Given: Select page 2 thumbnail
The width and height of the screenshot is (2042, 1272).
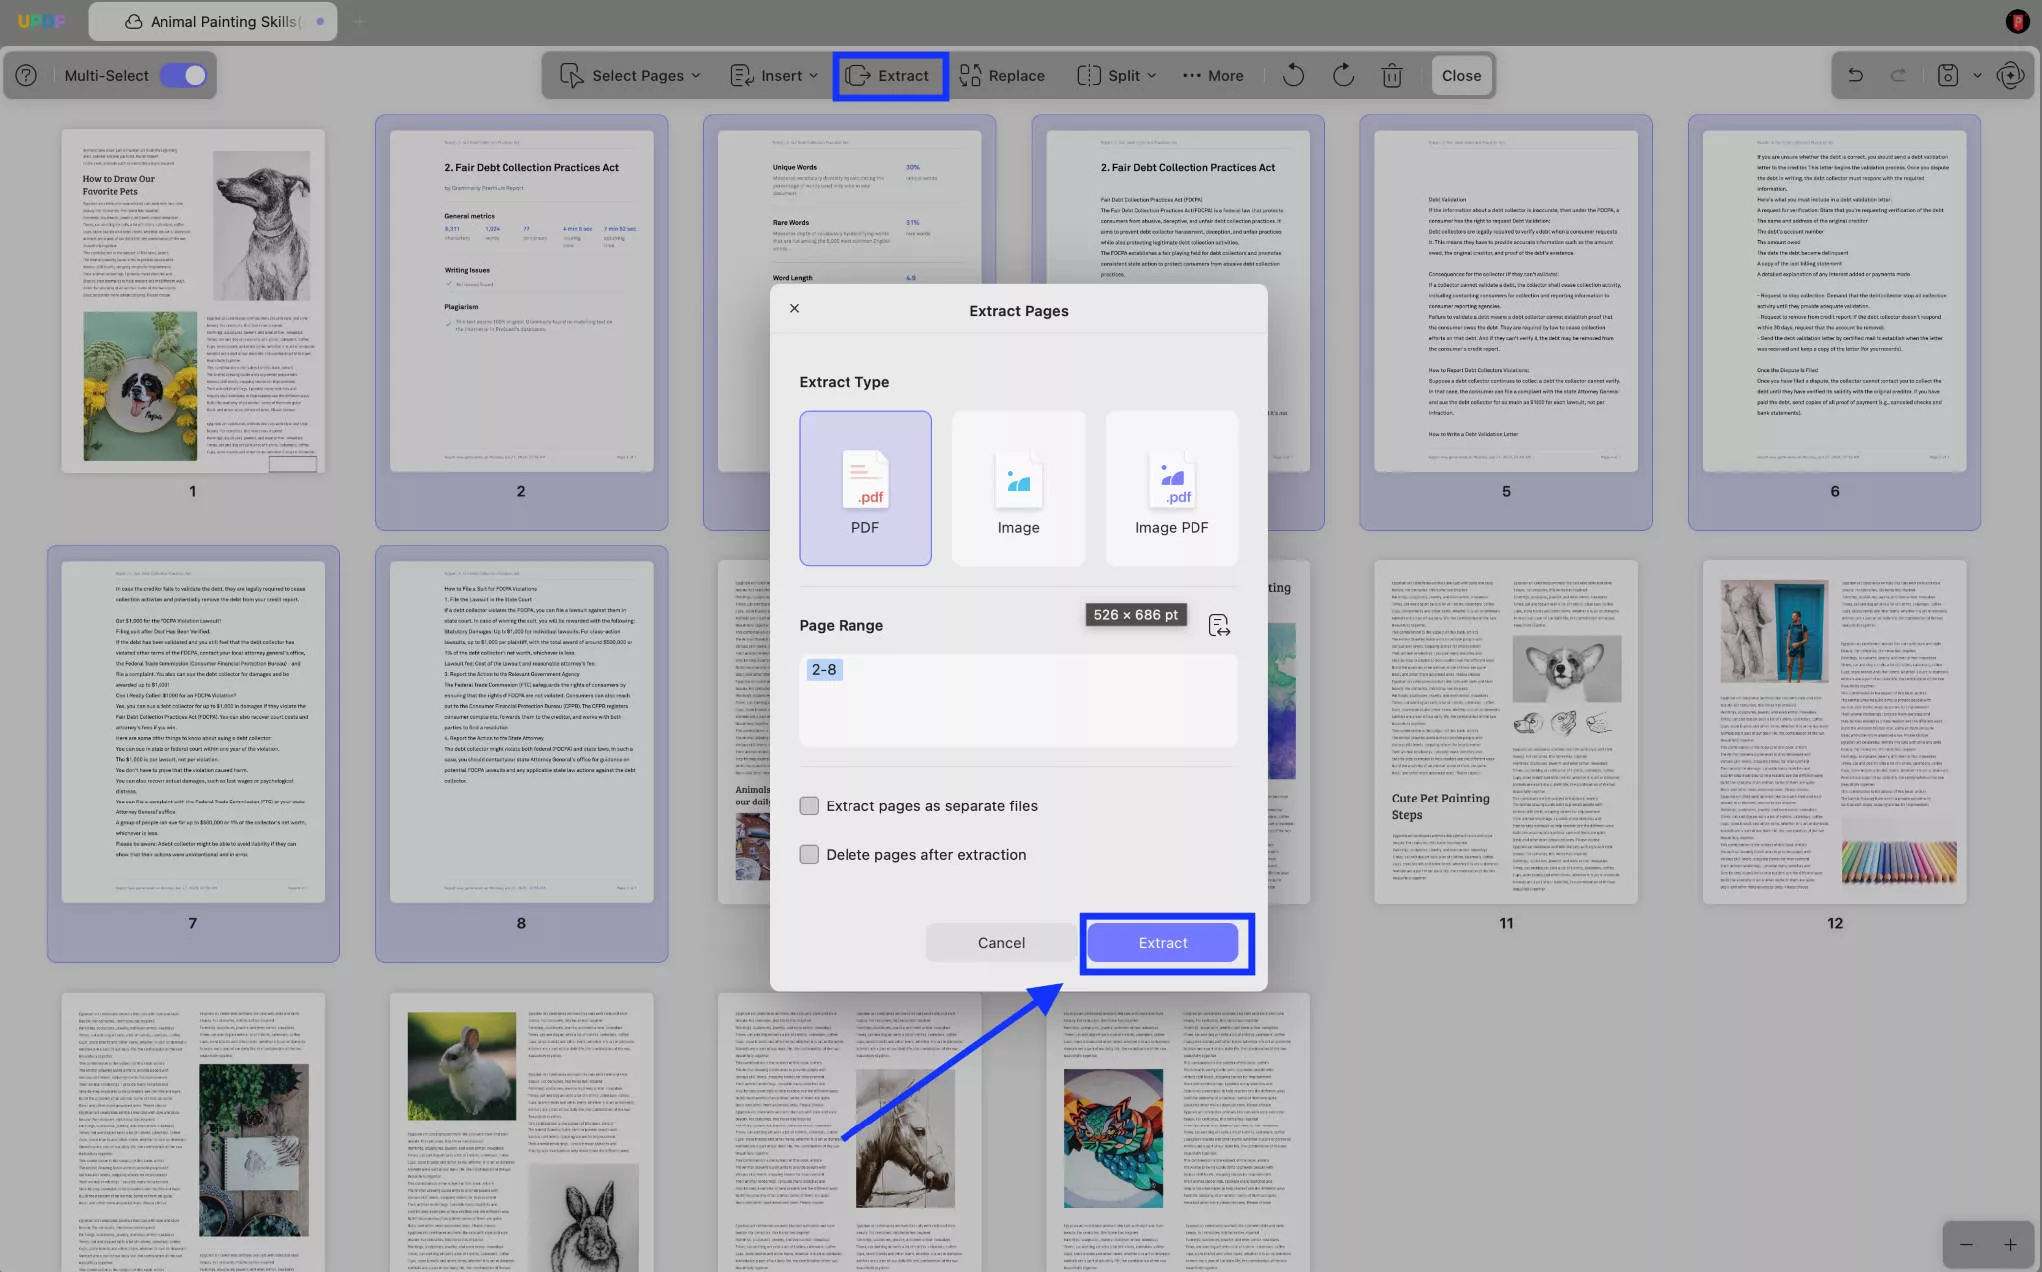Looking at the screenshot, I should [521, 301].
